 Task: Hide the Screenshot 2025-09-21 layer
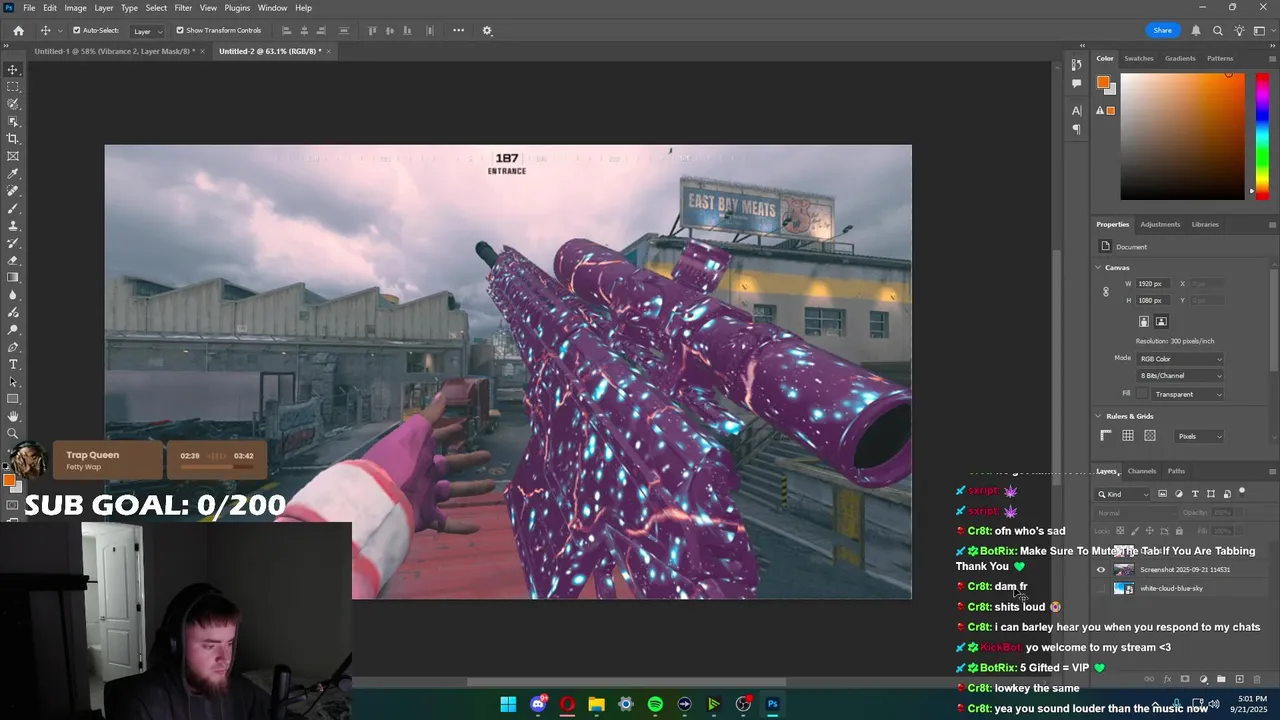point(1101,570)
